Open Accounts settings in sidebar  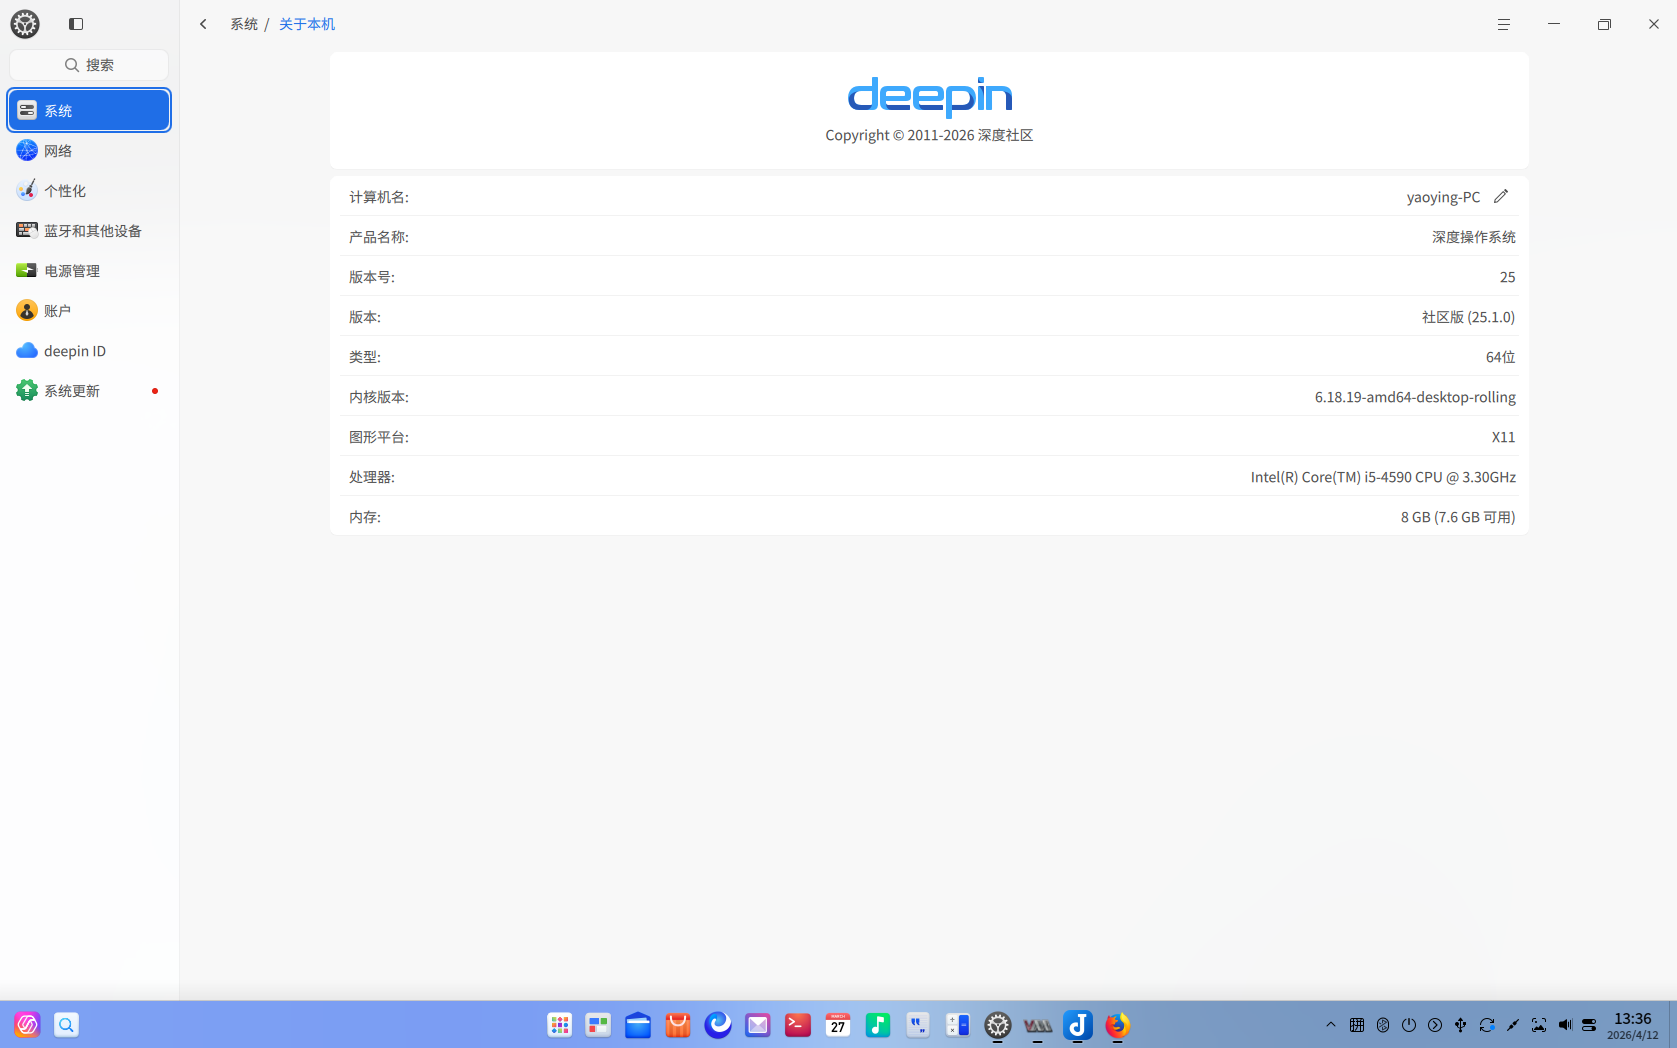pyautogui.click(x=89, y=310)
